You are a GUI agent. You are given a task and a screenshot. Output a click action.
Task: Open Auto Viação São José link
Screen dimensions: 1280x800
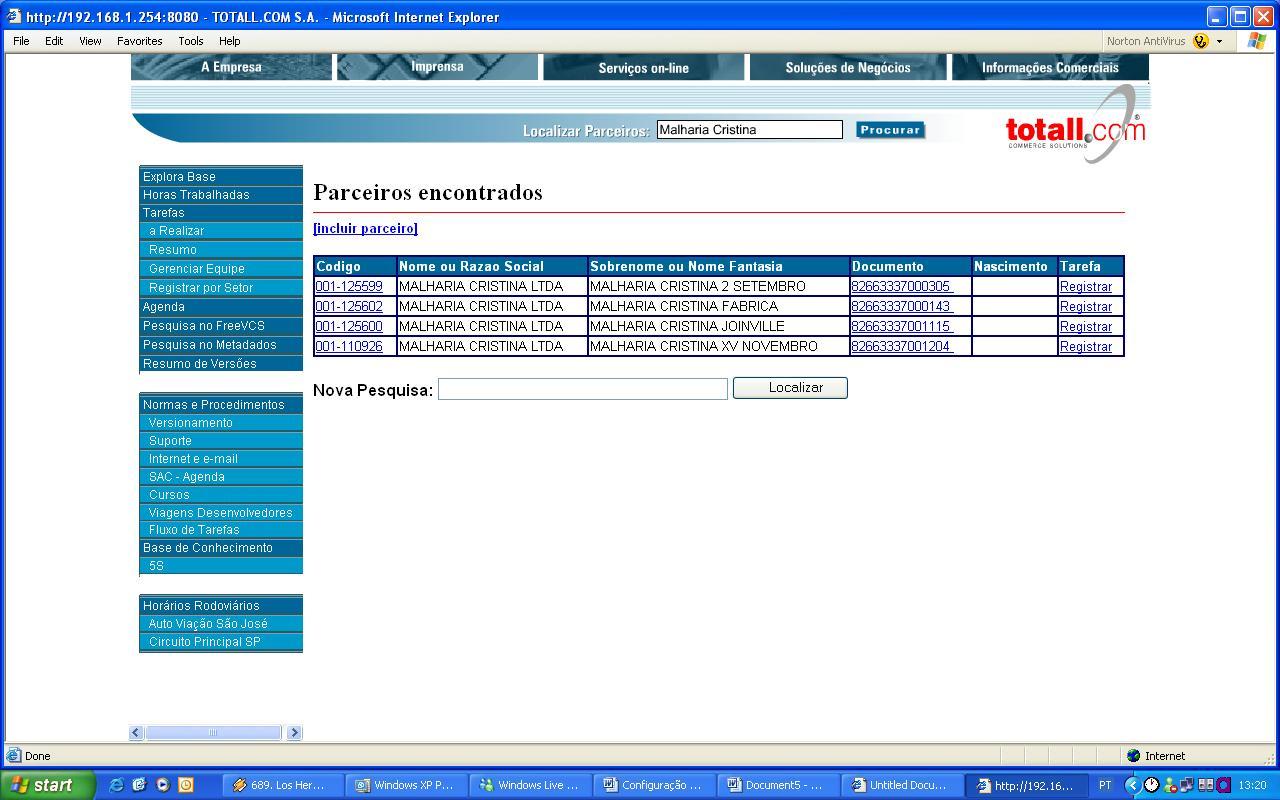(221, 623)
